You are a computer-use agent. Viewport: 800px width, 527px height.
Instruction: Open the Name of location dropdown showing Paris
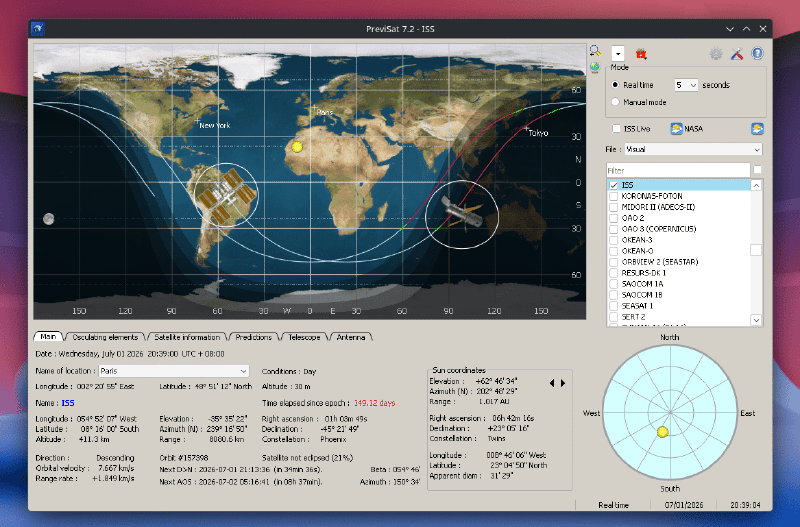pos(173,371)
